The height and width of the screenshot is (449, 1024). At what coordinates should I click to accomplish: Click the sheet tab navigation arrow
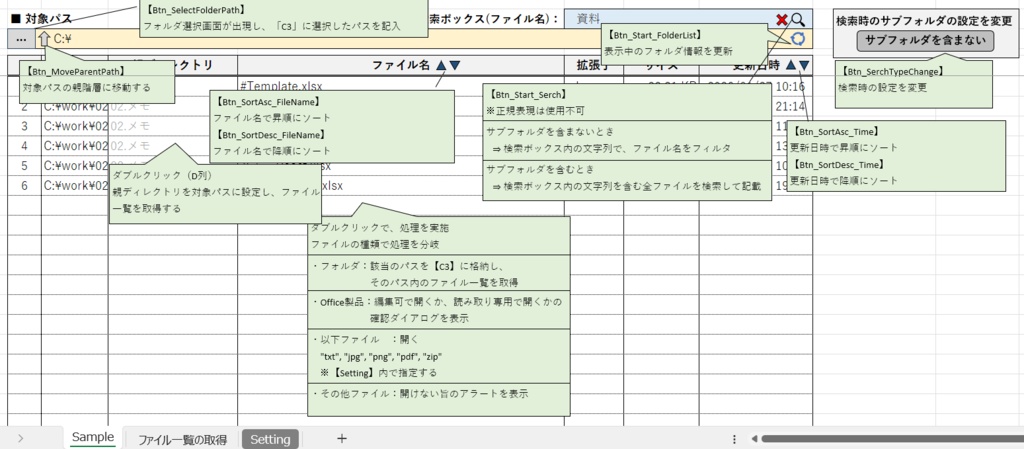pos(20,439)
